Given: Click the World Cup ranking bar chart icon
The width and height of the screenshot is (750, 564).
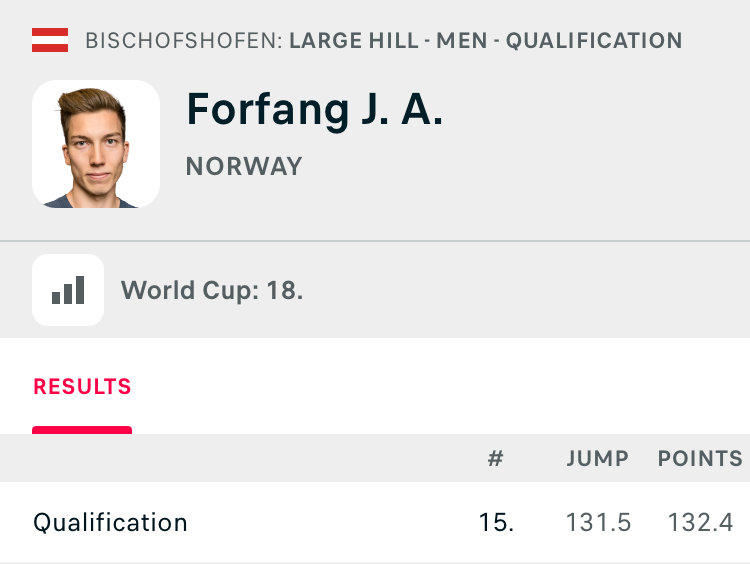Looking at the screenshot, I should point(68,290).
